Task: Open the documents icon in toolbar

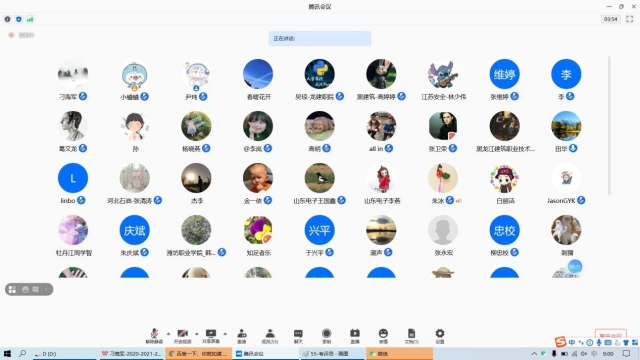Action: (411, 336)
